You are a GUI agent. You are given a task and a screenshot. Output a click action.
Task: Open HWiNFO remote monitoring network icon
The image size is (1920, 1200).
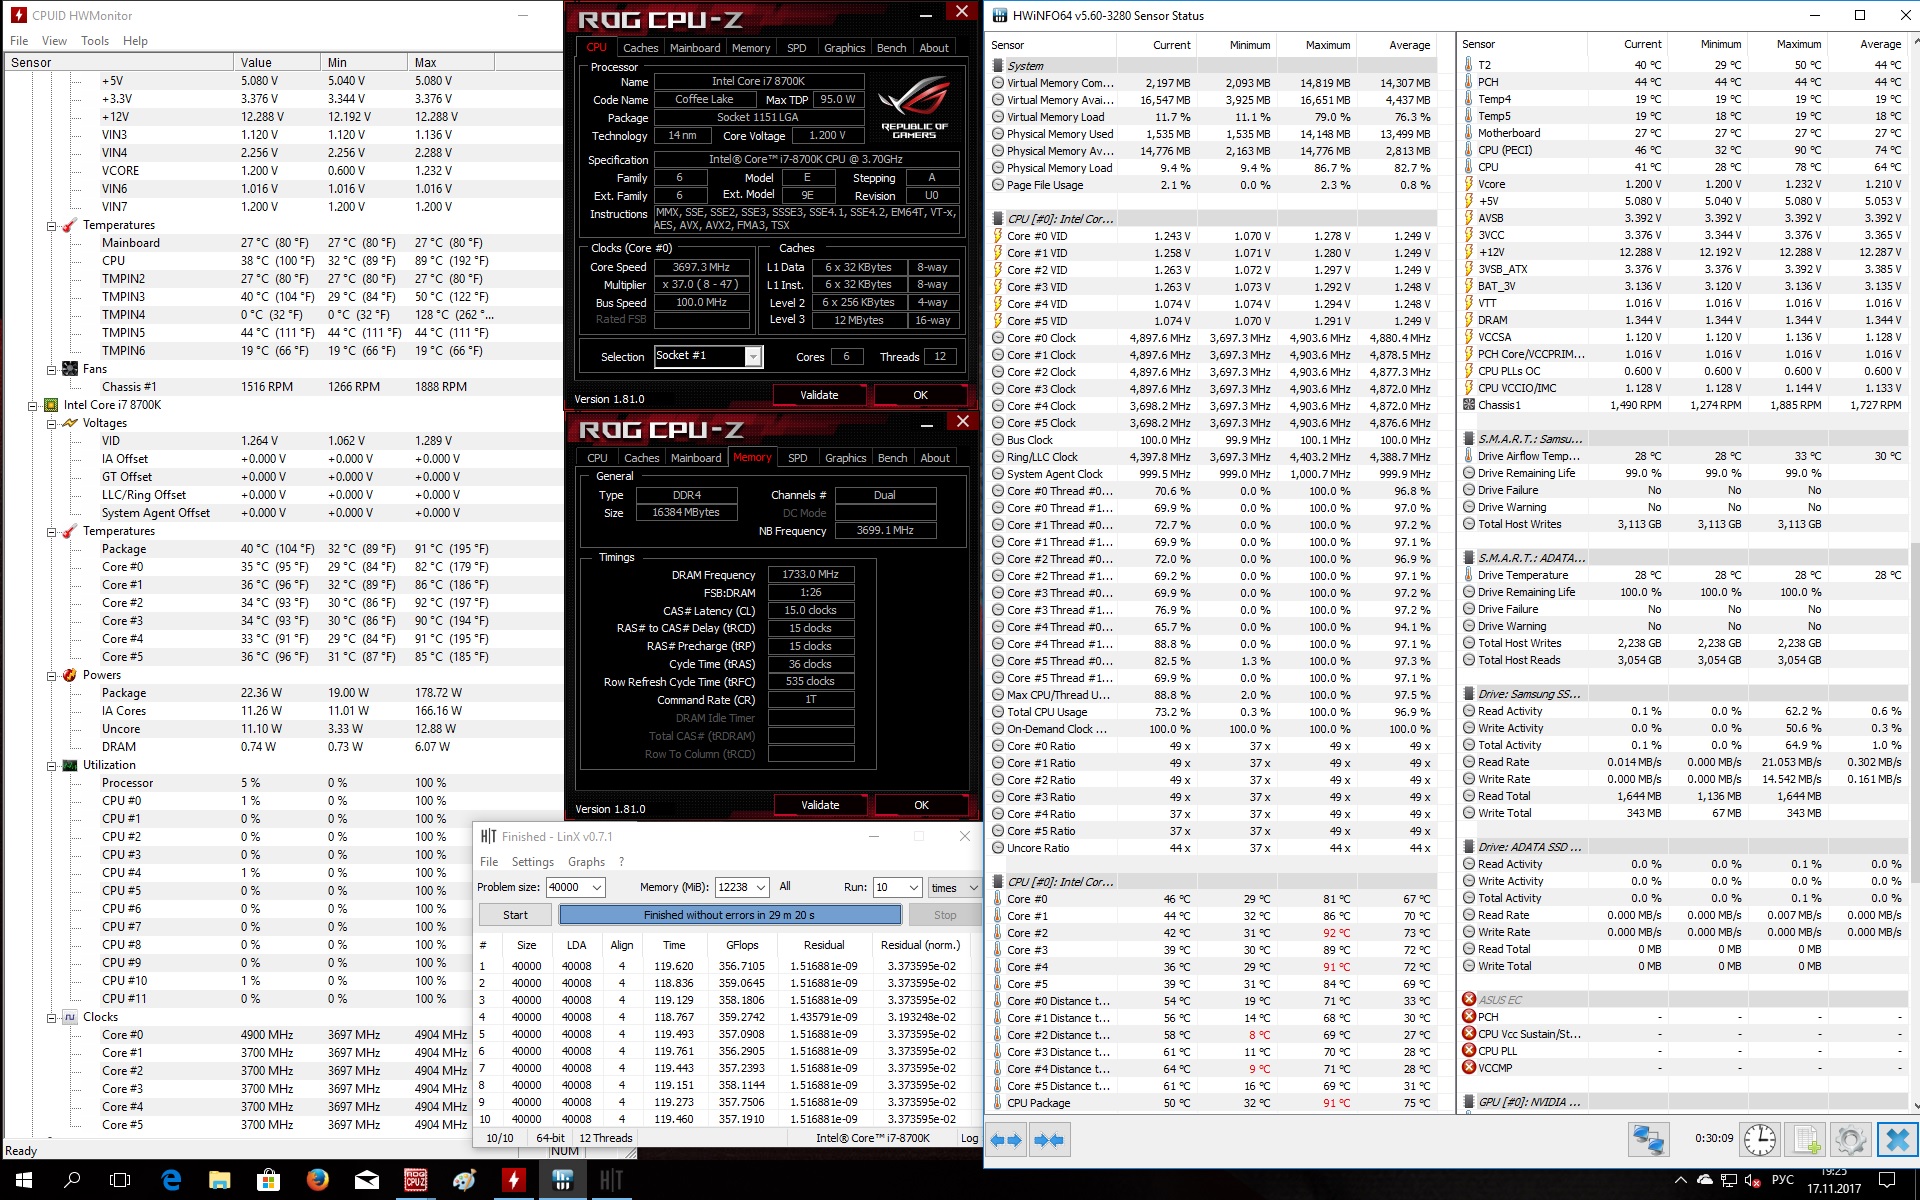point(1648,1140)
